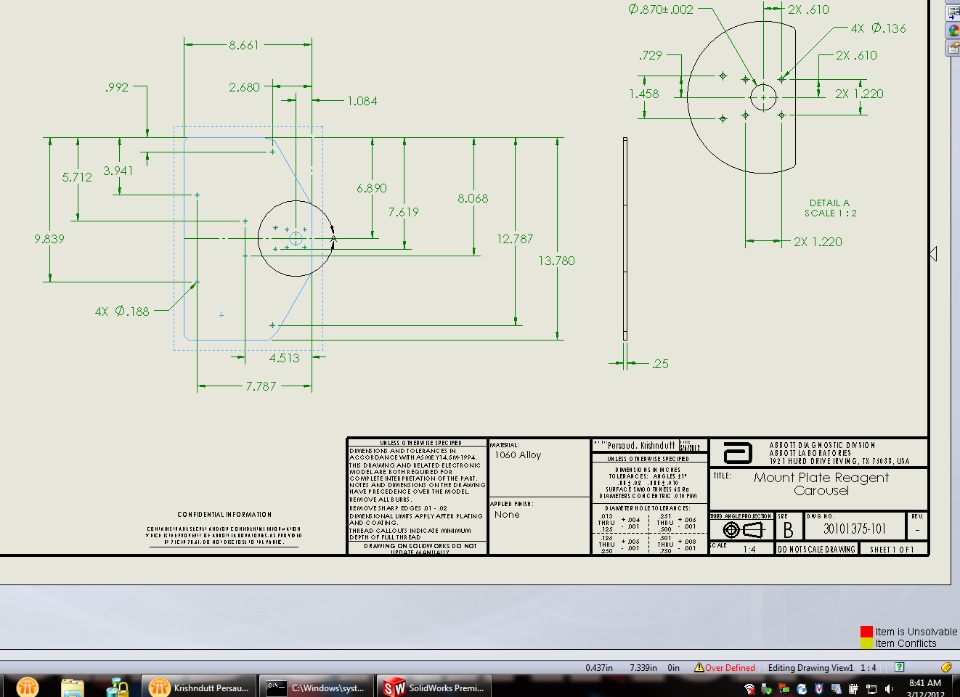Select the 3.941 dimension
The image size is (960, 697).
coord(118,170)
